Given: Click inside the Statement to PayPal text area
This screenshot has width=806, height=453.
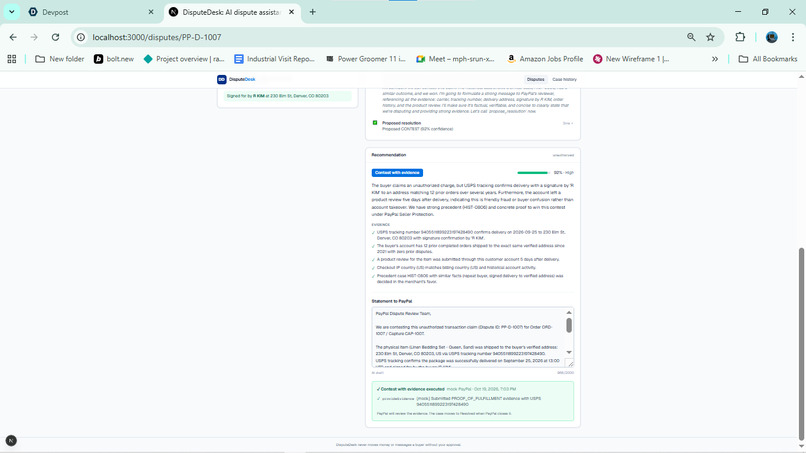Looking at the screenshot, I should [x=468, y=337].
